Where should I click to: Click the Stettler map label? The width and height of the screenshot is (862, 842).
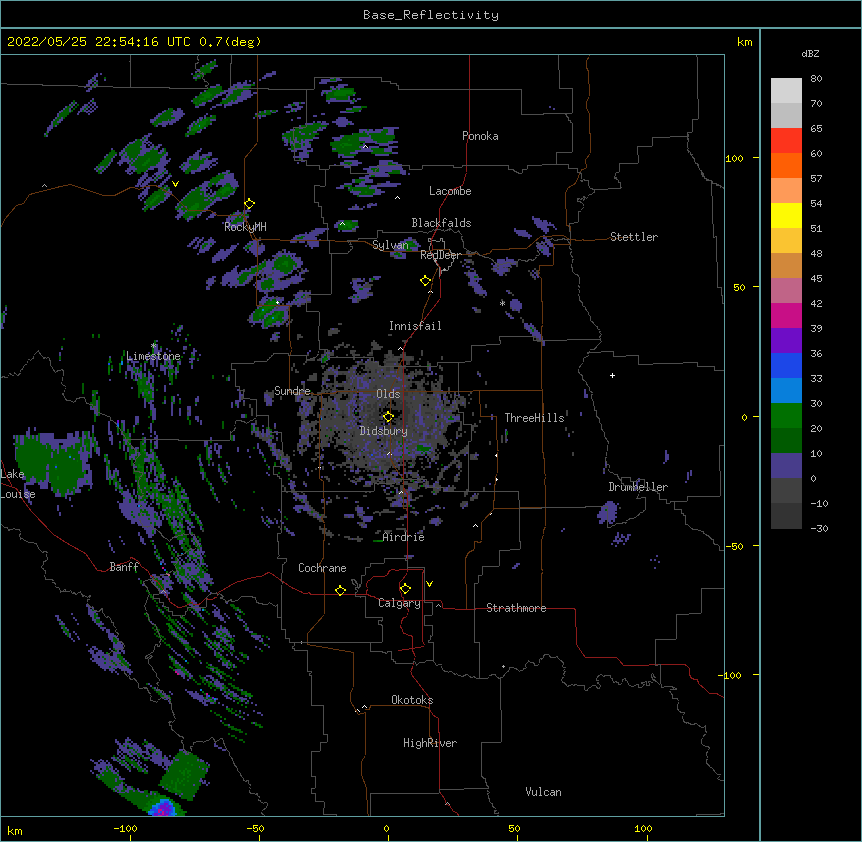pos(634,237)
